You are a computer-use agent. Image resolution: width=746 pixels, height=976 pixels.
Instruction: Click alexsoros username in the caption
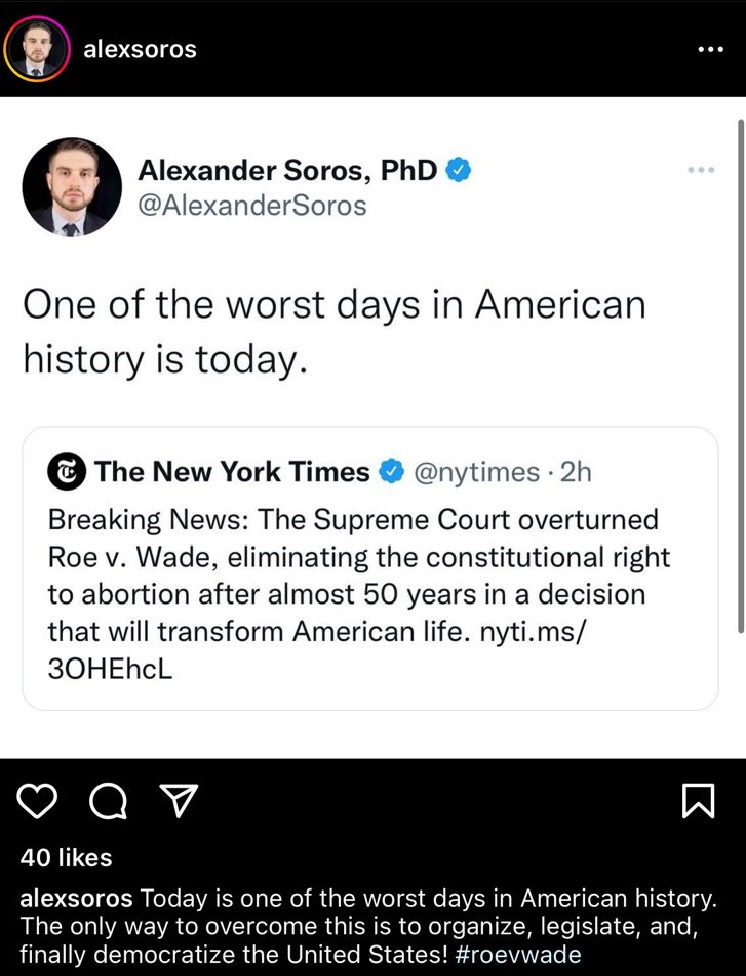pyautogui.click(x=76, y=897)
